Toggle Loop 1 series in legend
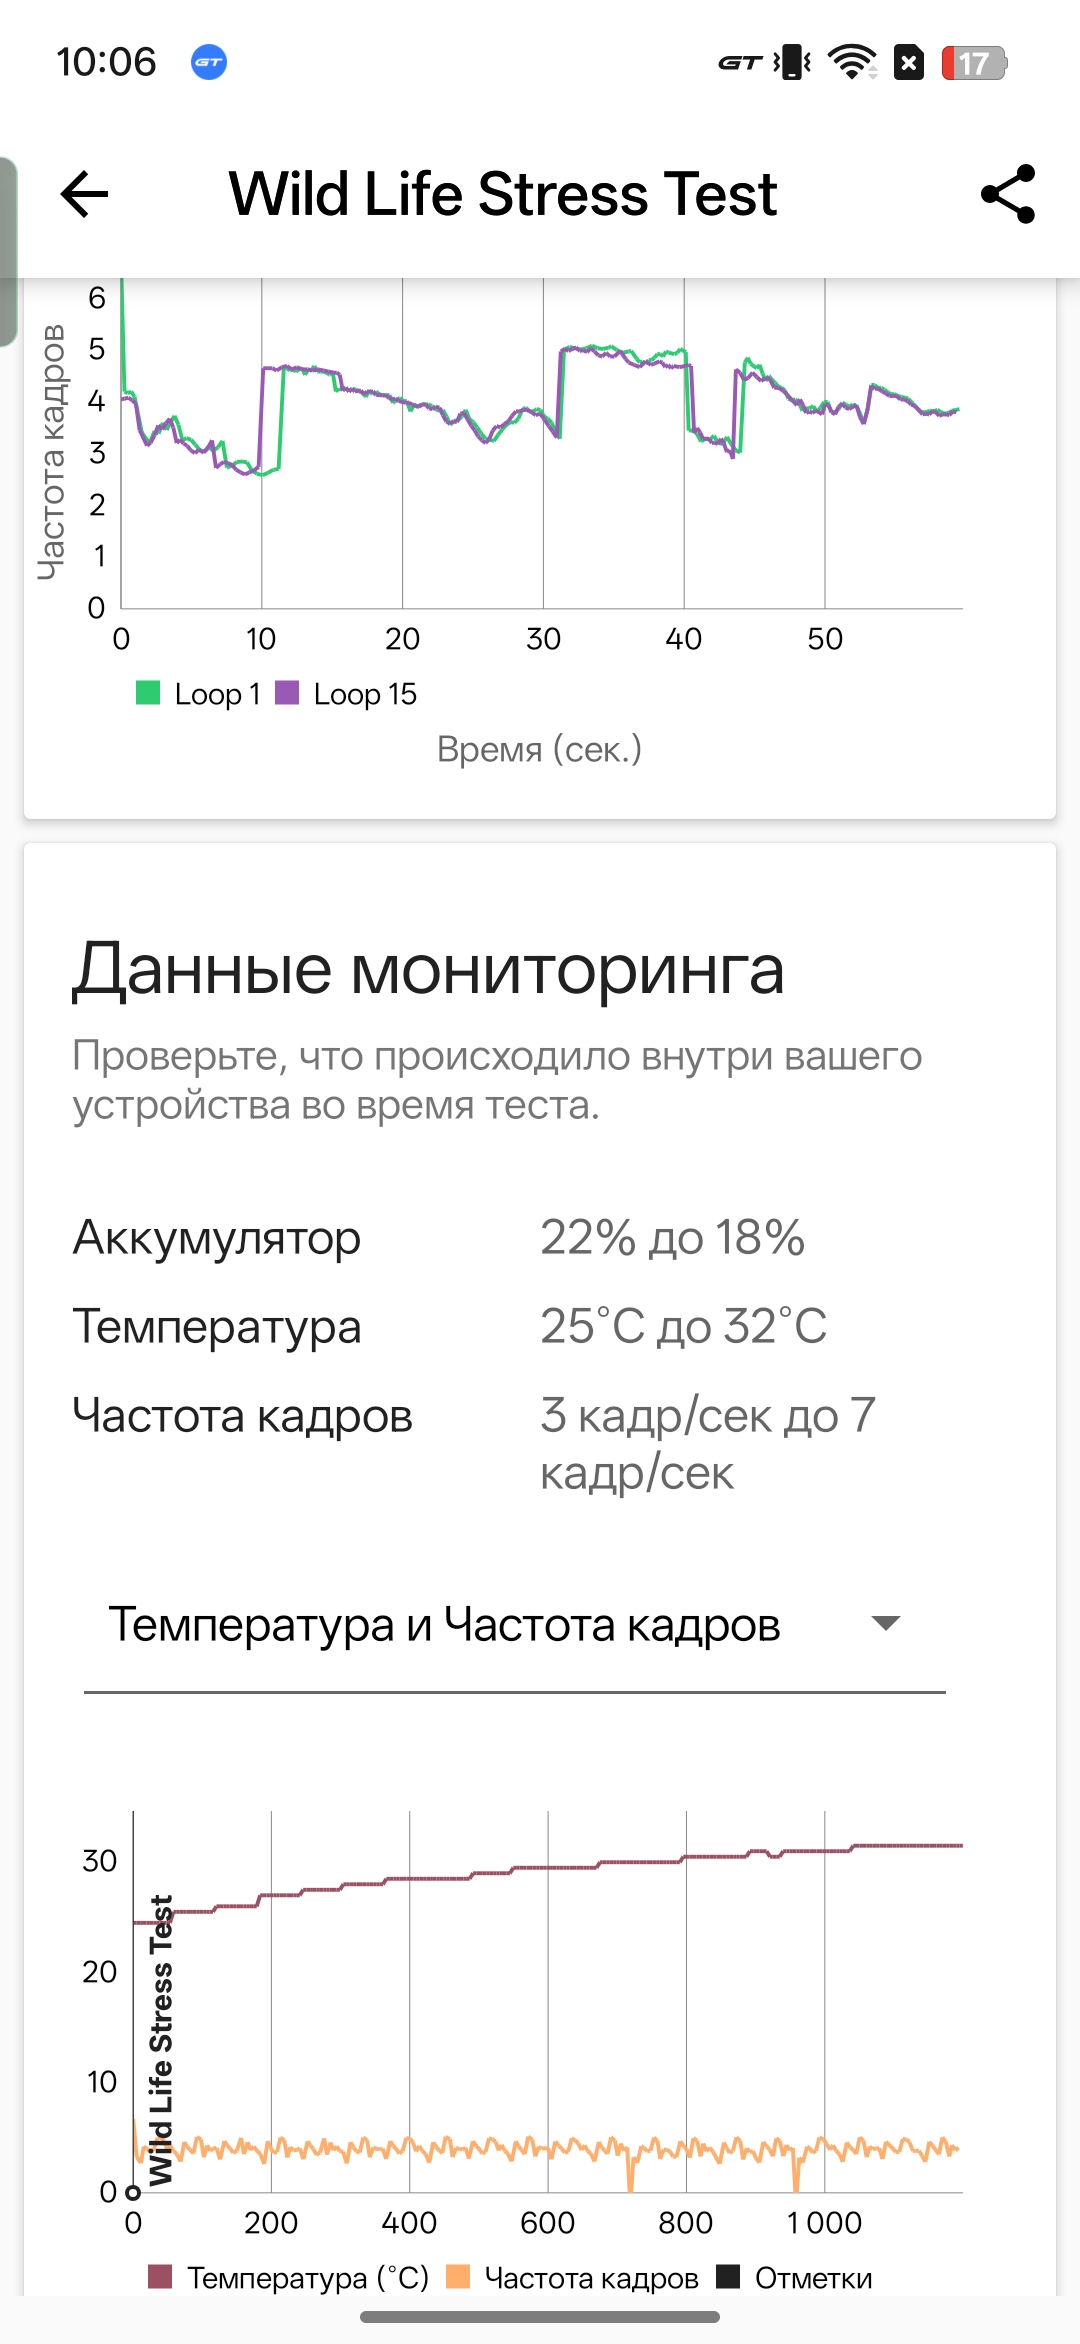The height and width of the screenshot is (2344, 1080). pos(198,694)
